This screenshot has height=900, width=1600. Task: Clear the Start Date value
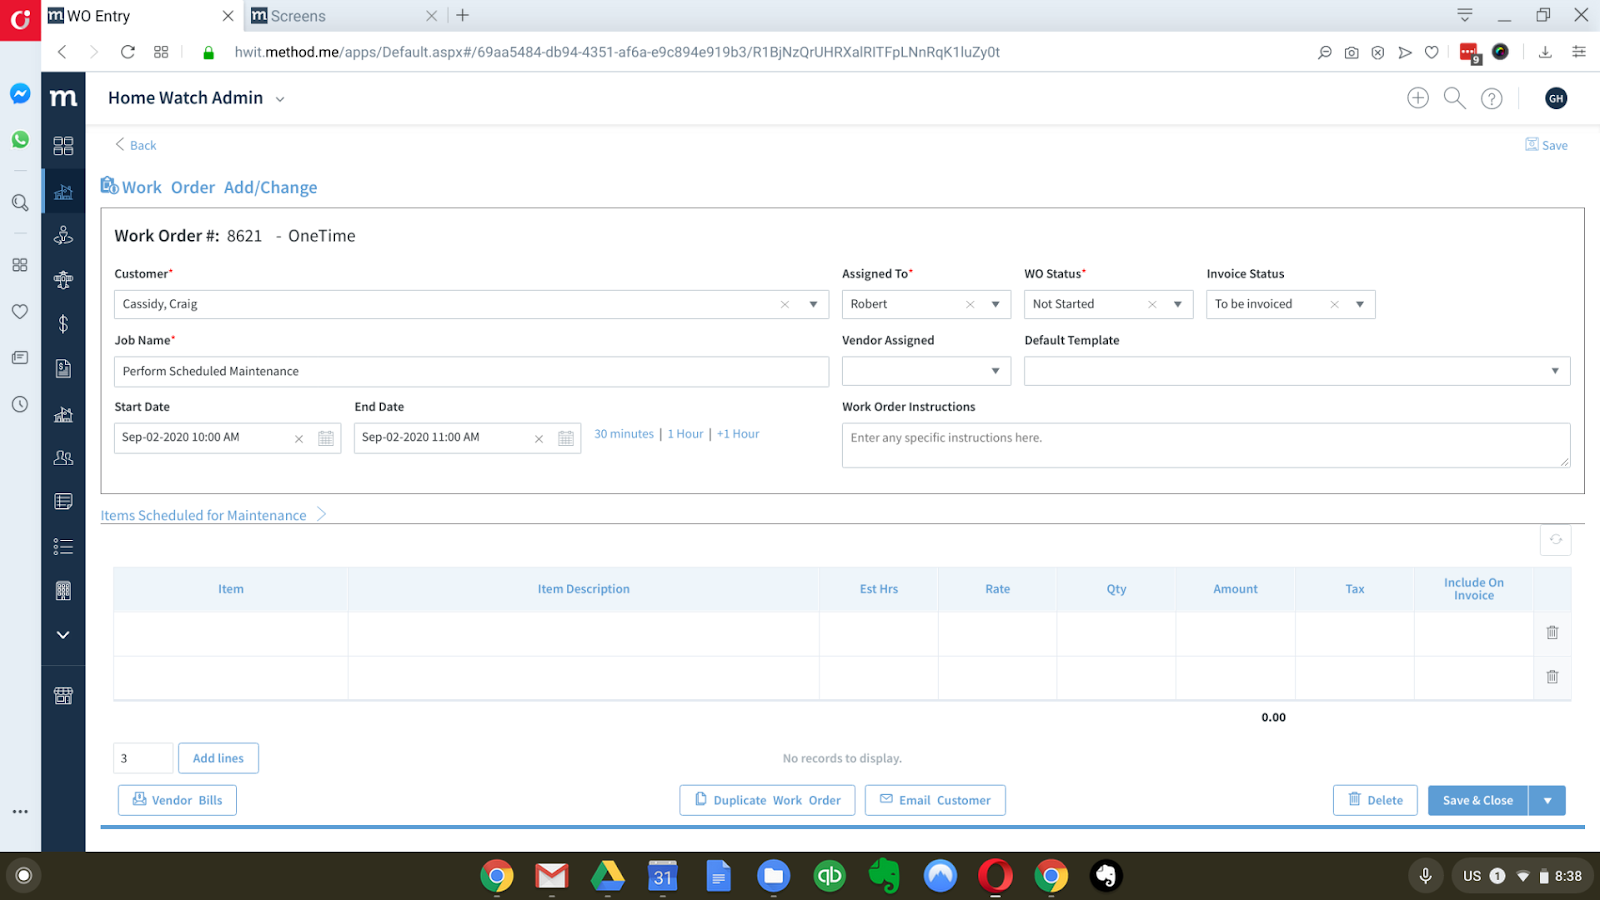coord(299,439)
